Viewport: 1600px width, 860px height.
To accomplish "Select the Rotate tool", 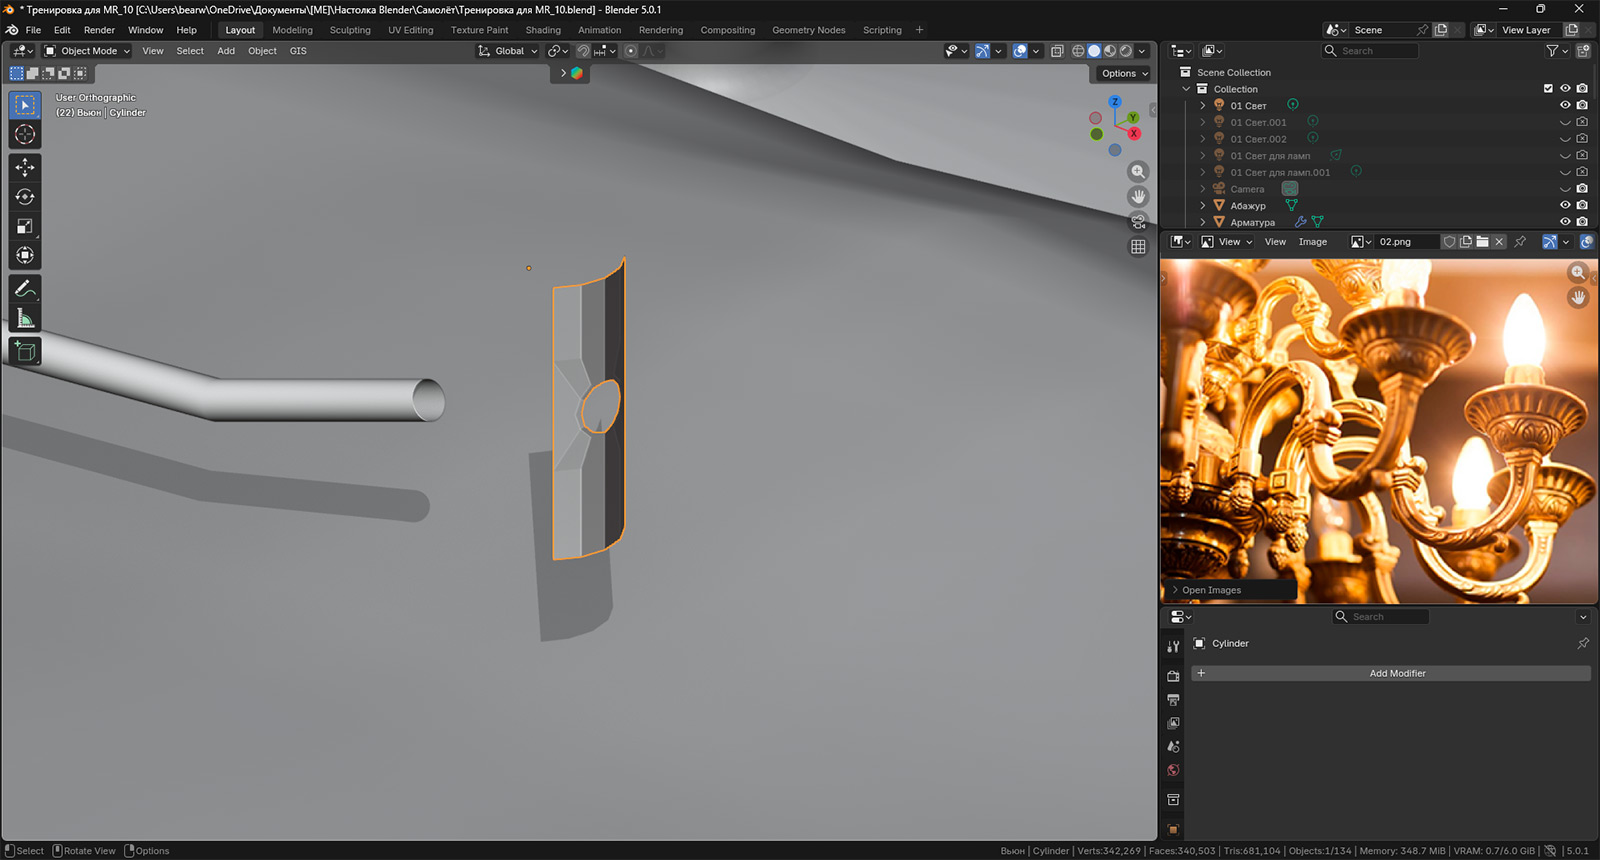I will pyautogui.click(x=25, y=197).
